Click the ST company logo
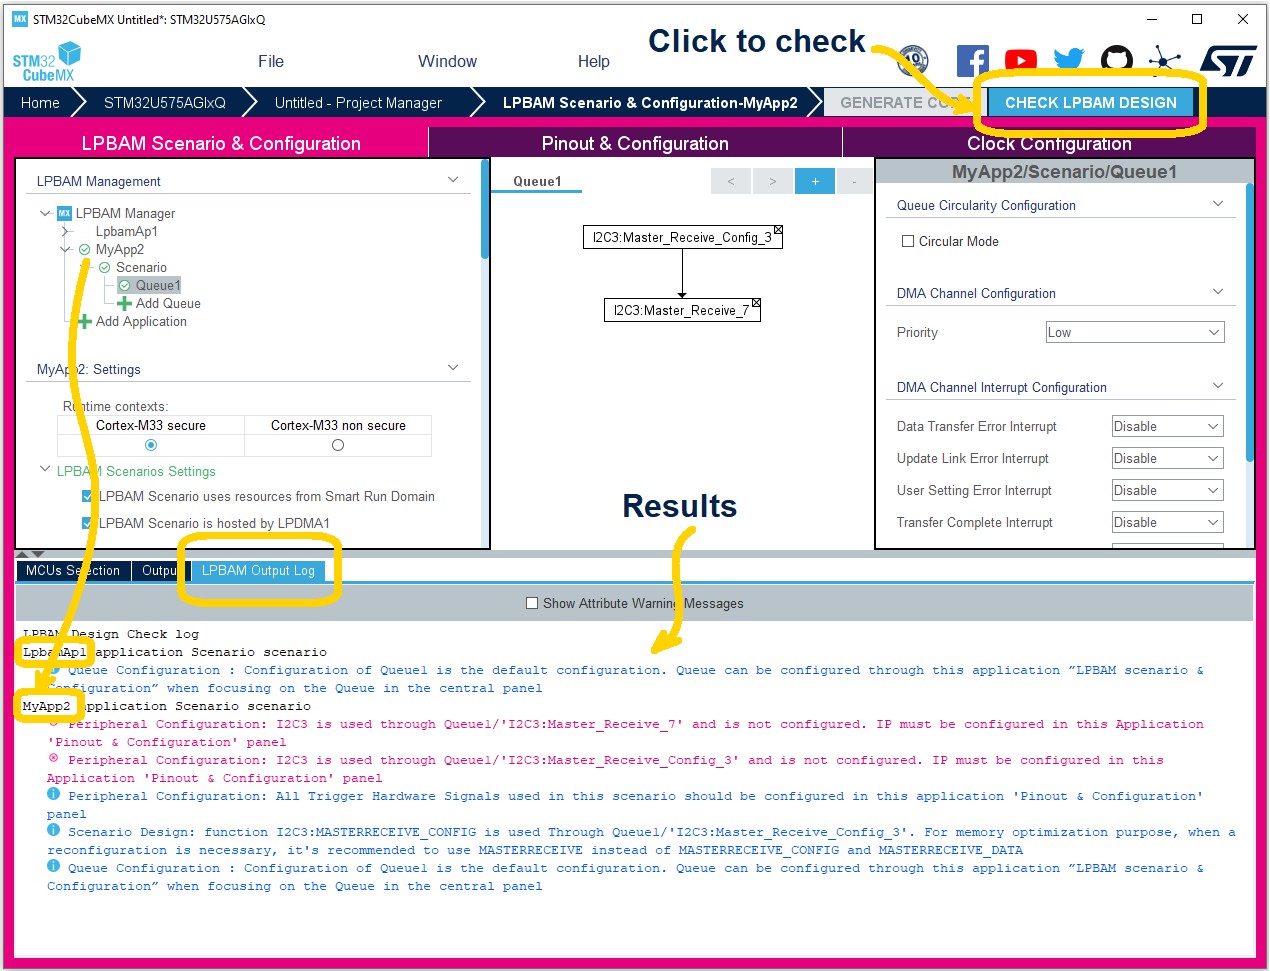Screen dimensions: 1270x971 click(x=1227, y=61)
